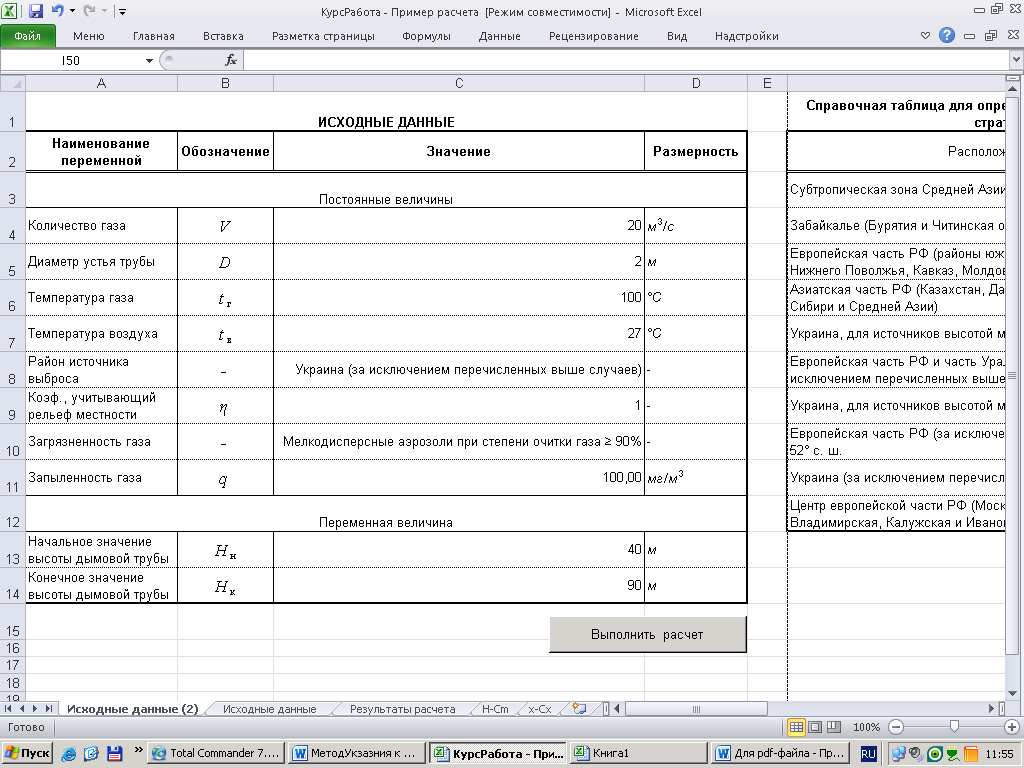Image resolution: width=1024 pixels, height=768 pixels.
Task: Switch to Normal view in the status bar
Action: click(796, 727)
